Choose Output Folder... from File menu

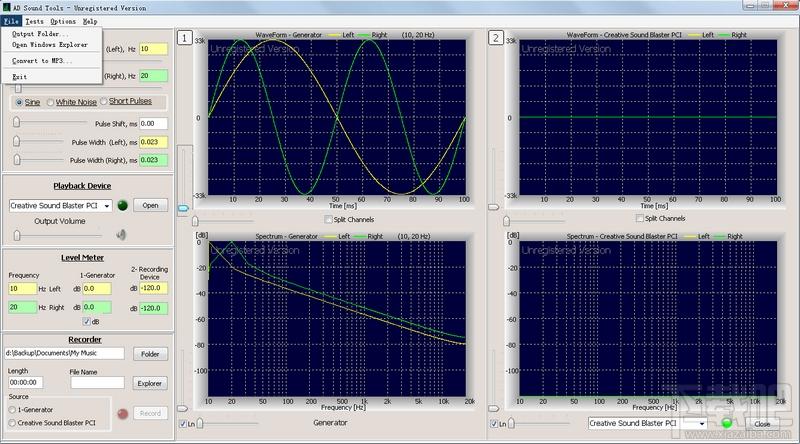coord(40,34)
